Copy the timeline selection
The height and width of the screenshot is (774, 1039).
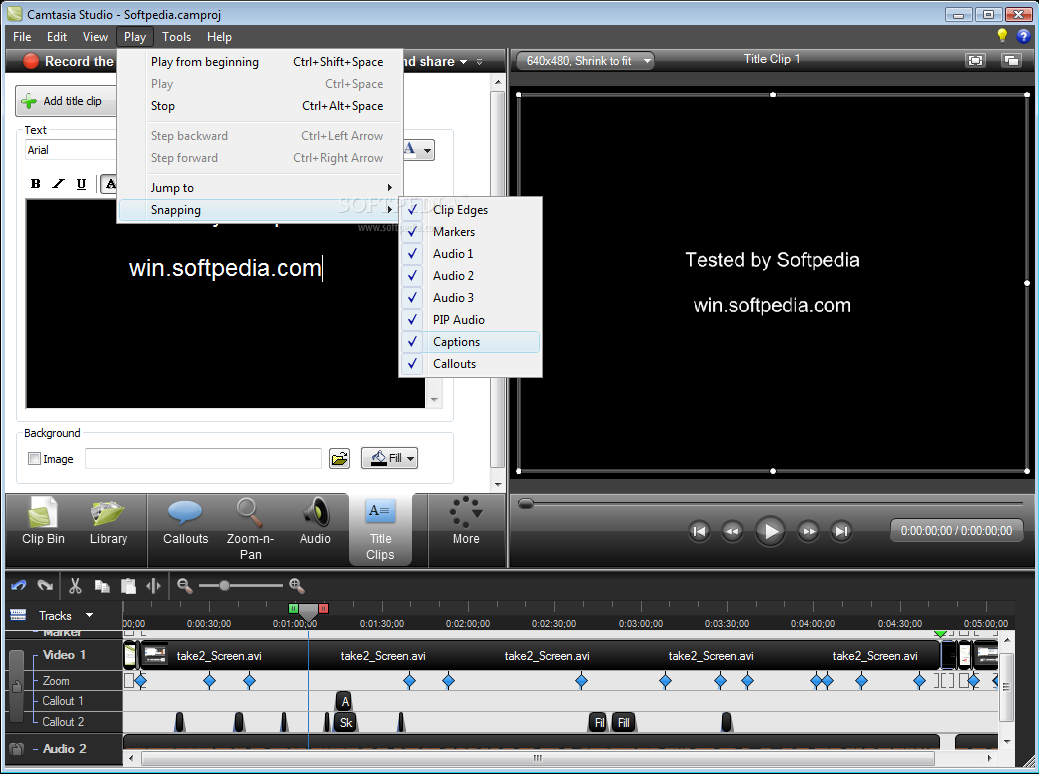(102, 586)
